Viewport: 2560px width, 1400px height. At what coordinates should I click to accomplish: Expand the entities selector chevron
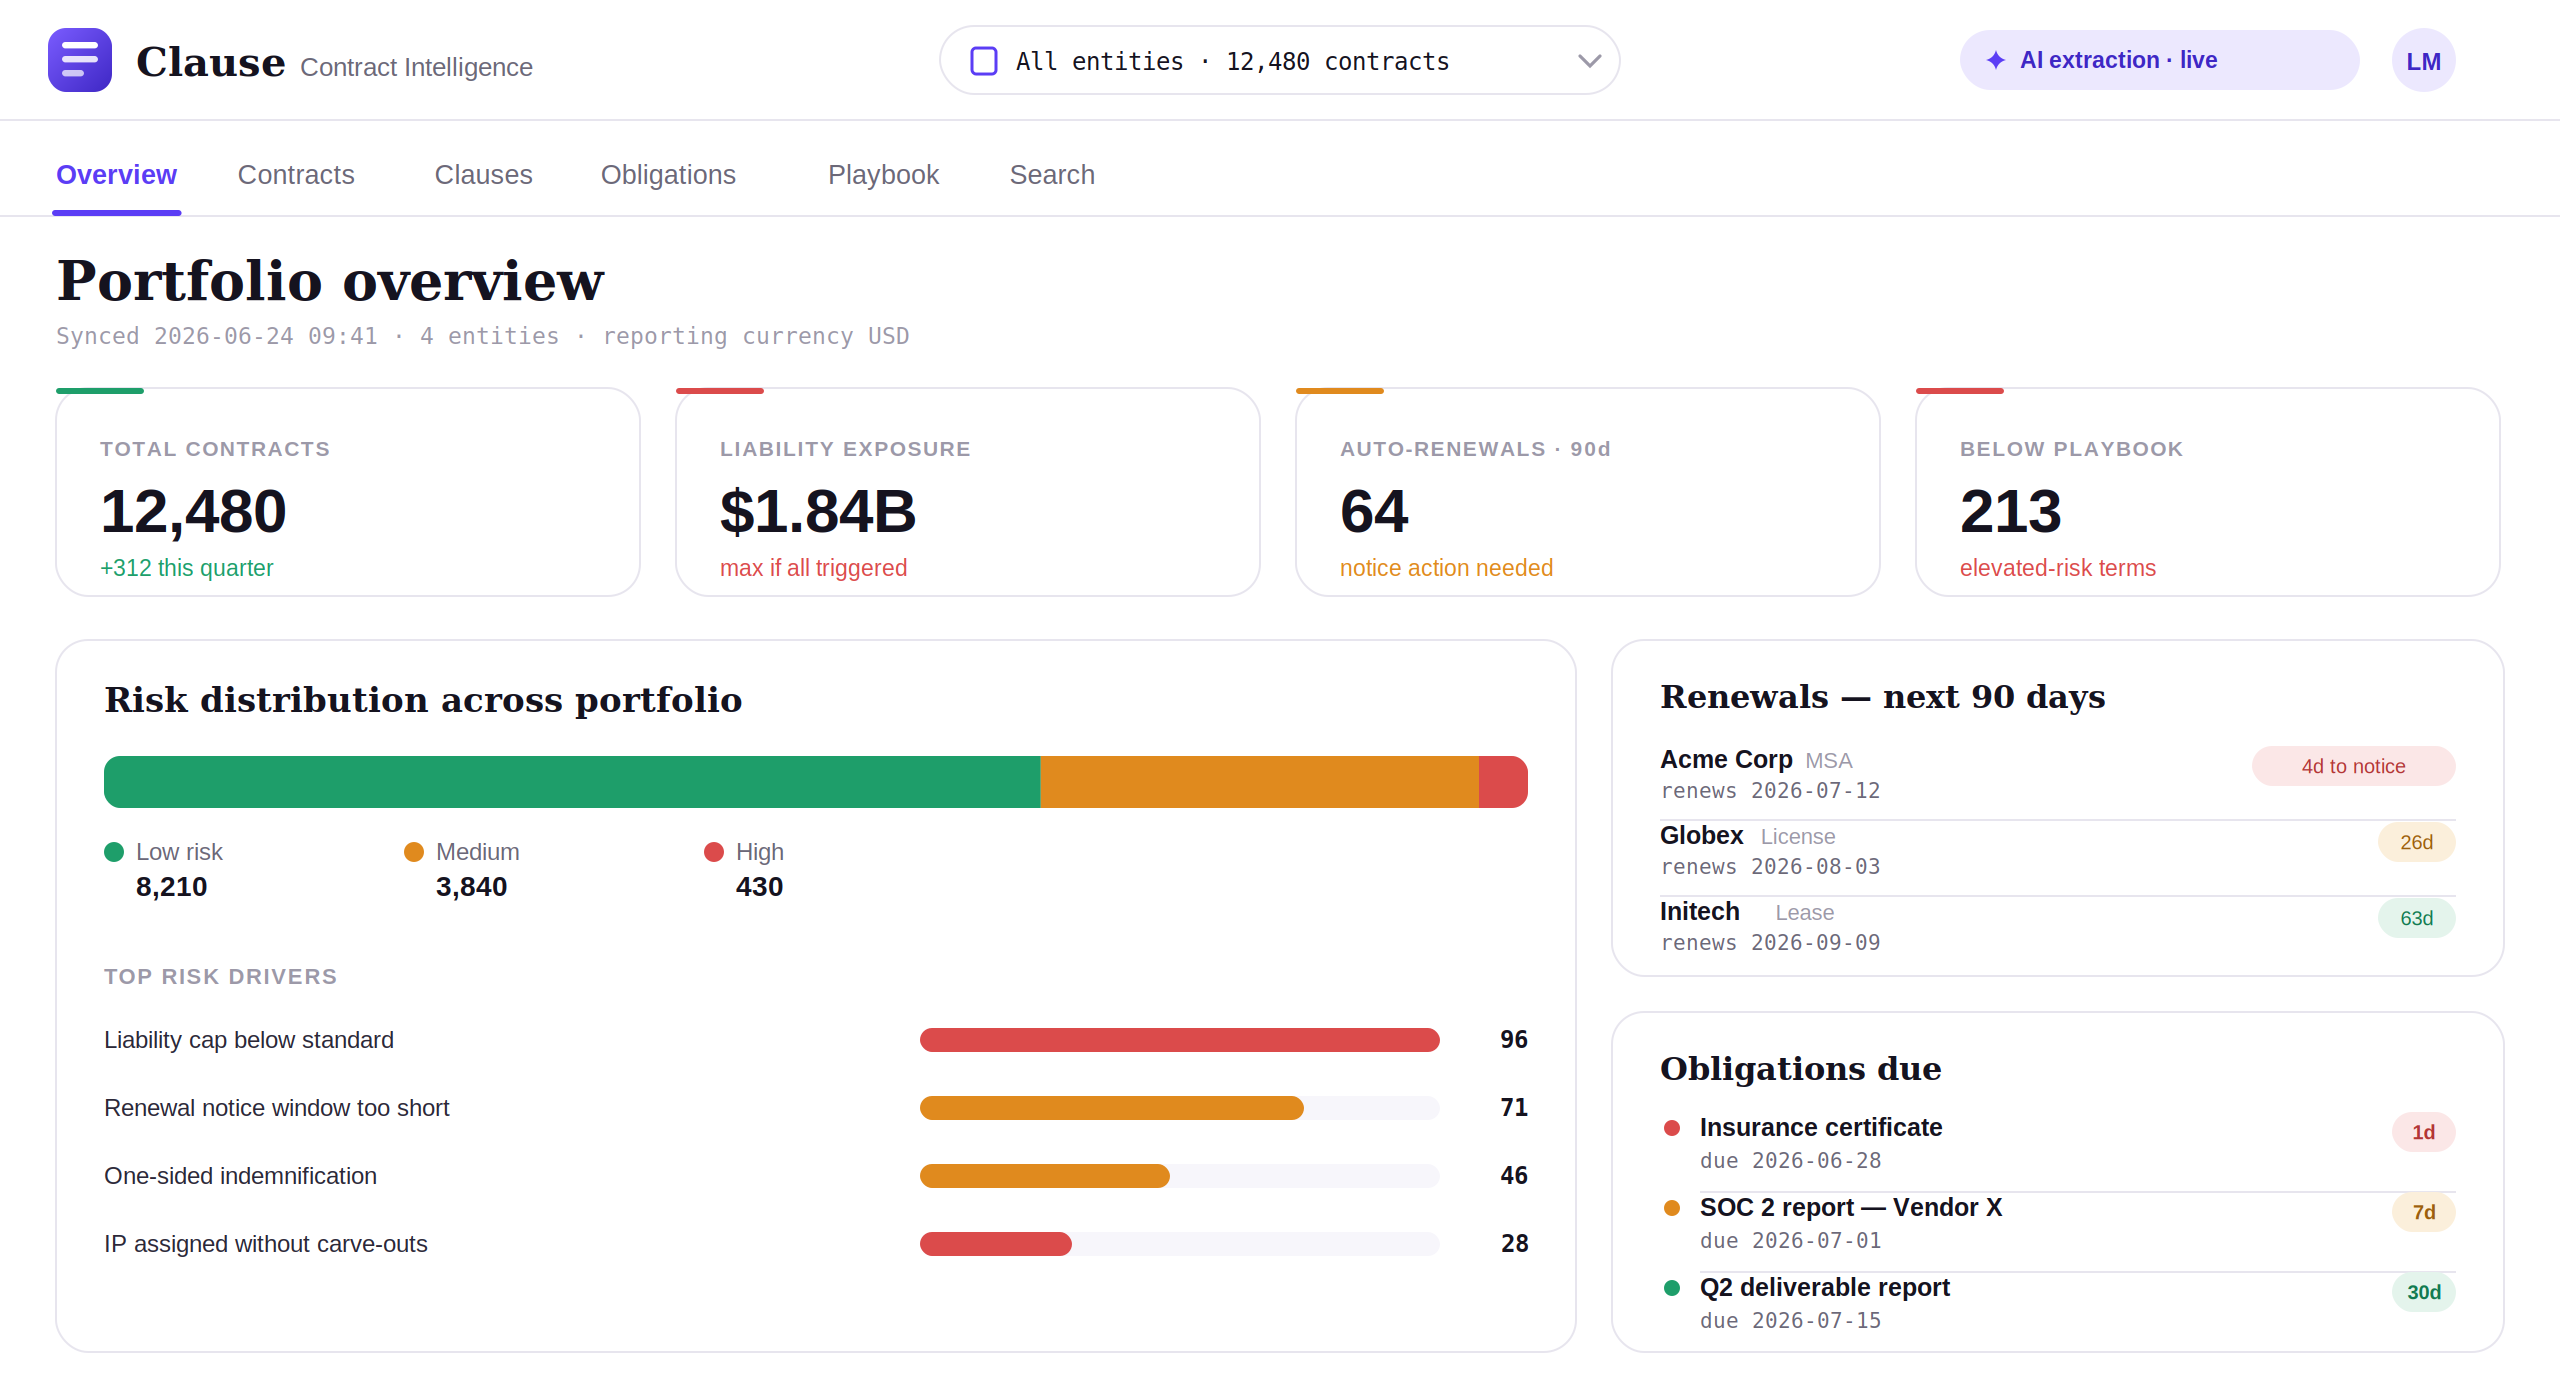click(x=1589, y=61)
